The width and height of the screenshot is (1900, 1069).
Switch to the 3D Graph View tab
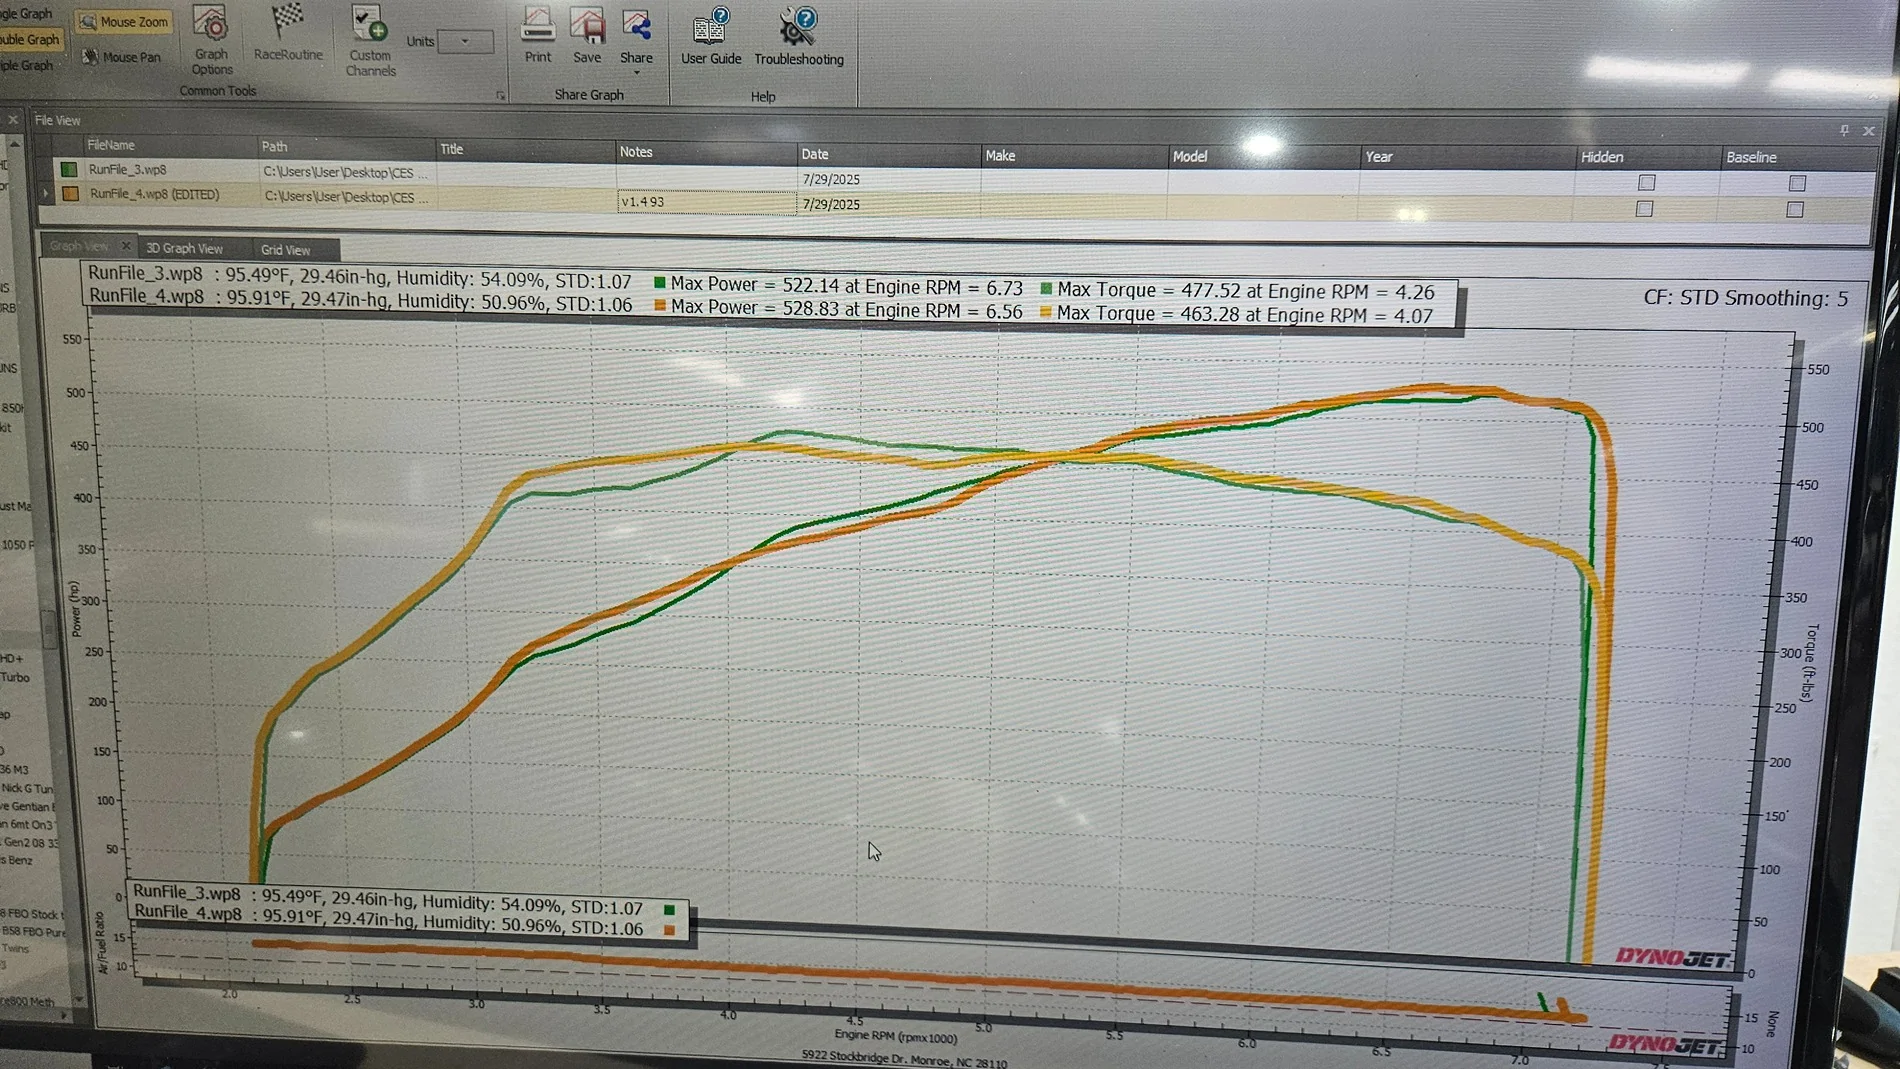click(x=185, y=248)
